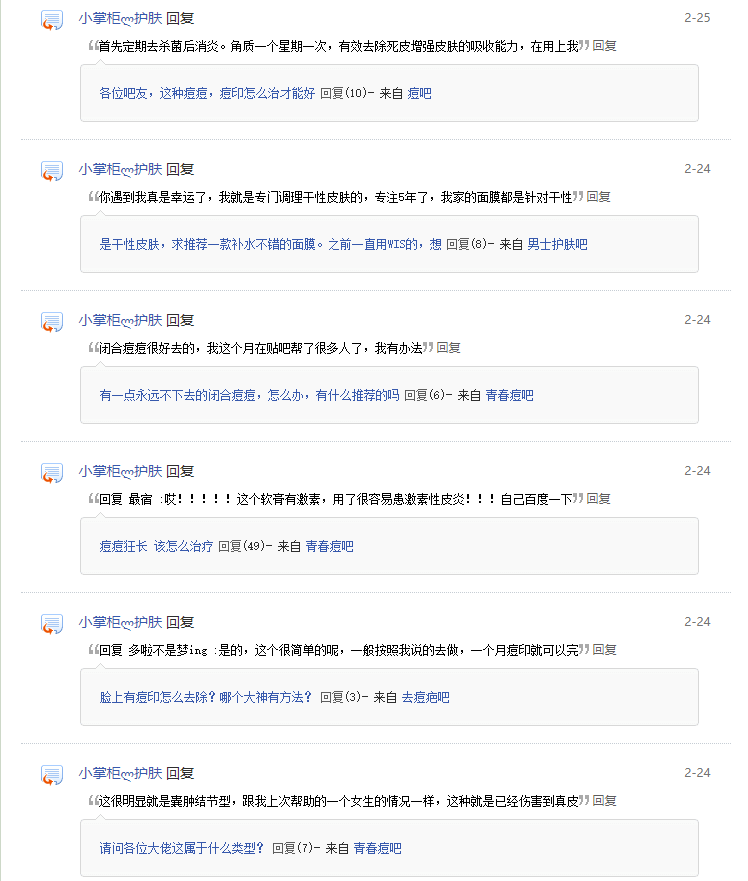Go to the 痘吧 forum
The height and width of the screenshot is (881, 748).
[x=419, y=93]
